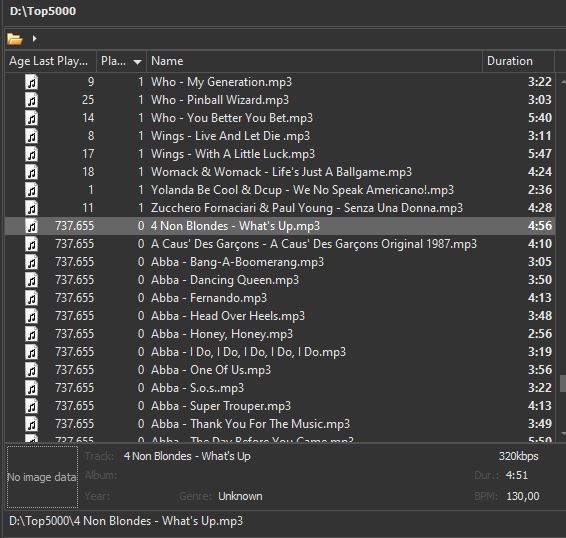Click music icon of Abba - S.o.s.
The width and height of the screenshot is (566, 538).
coord(31,388)
